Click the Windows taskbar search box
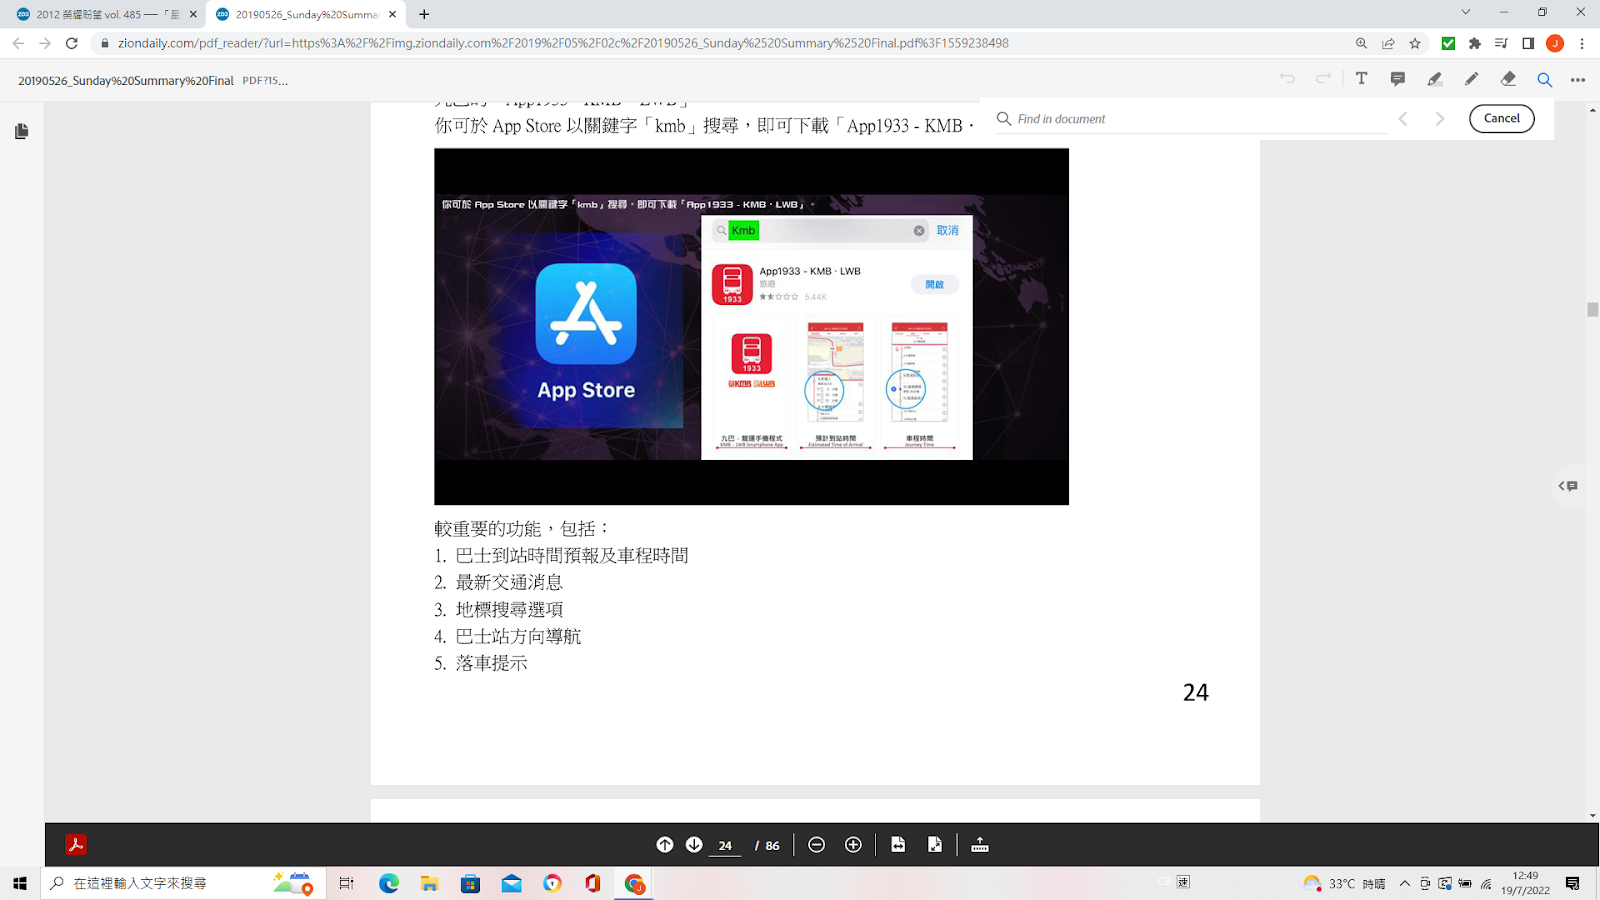Screen dimensions: 1600x900 pos(183,883)
